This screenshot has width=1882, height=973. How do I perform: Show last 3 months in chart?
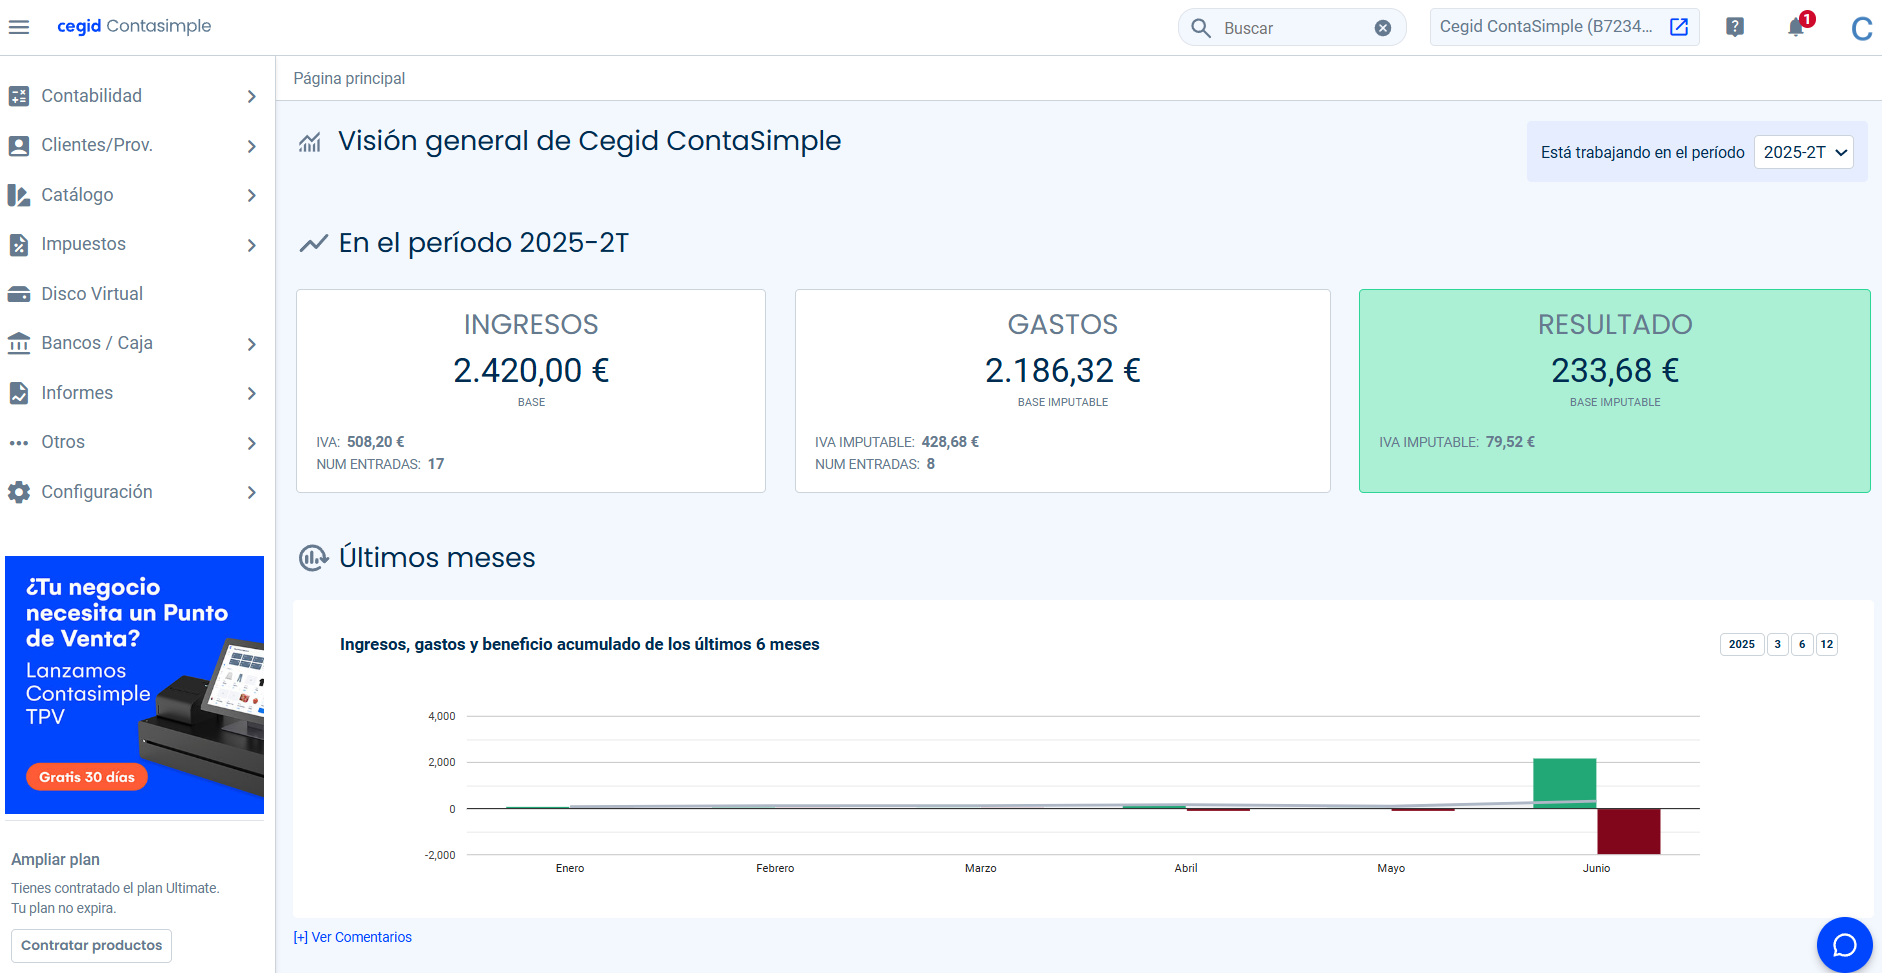click(1778, 644)
